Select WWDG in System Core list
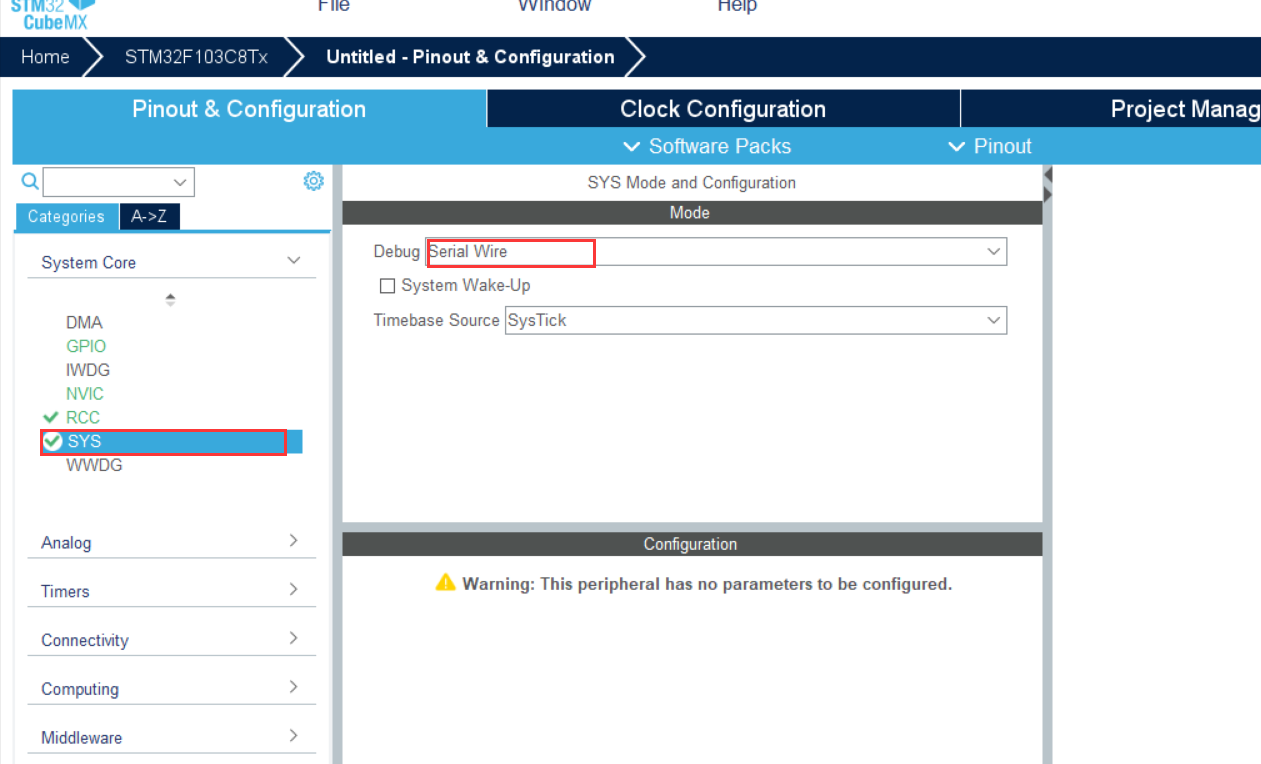Image resolution: width=1261 pixels, height=764 pixels. point(94,465)
